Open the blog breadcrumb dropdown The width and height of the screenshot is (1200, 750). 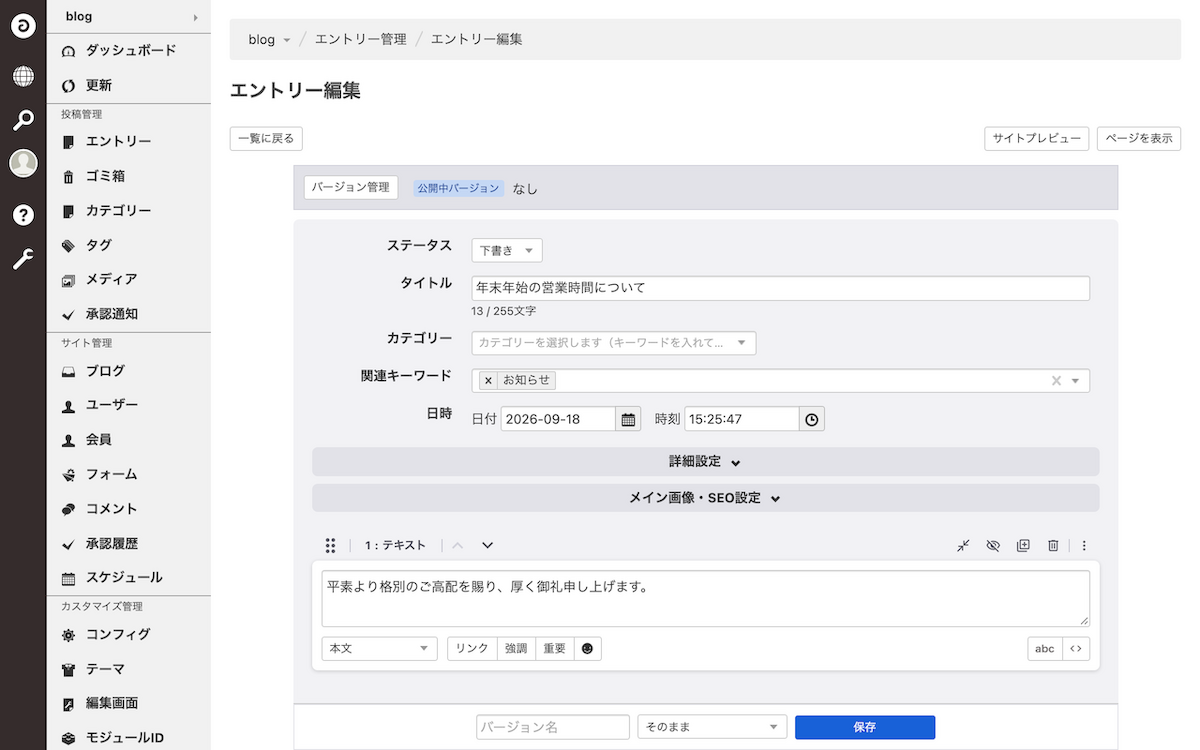pyautogui.click(x=269, y=40)
